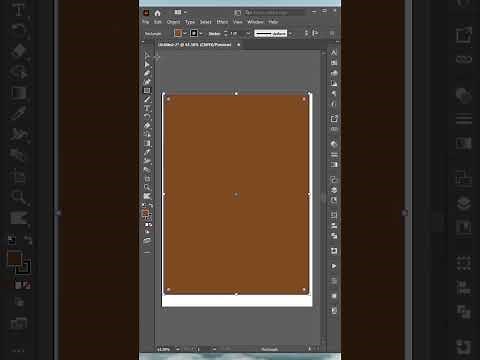480x360 pixels.
Task: Open the Effect menu
Action: click(x=222, y=22)
